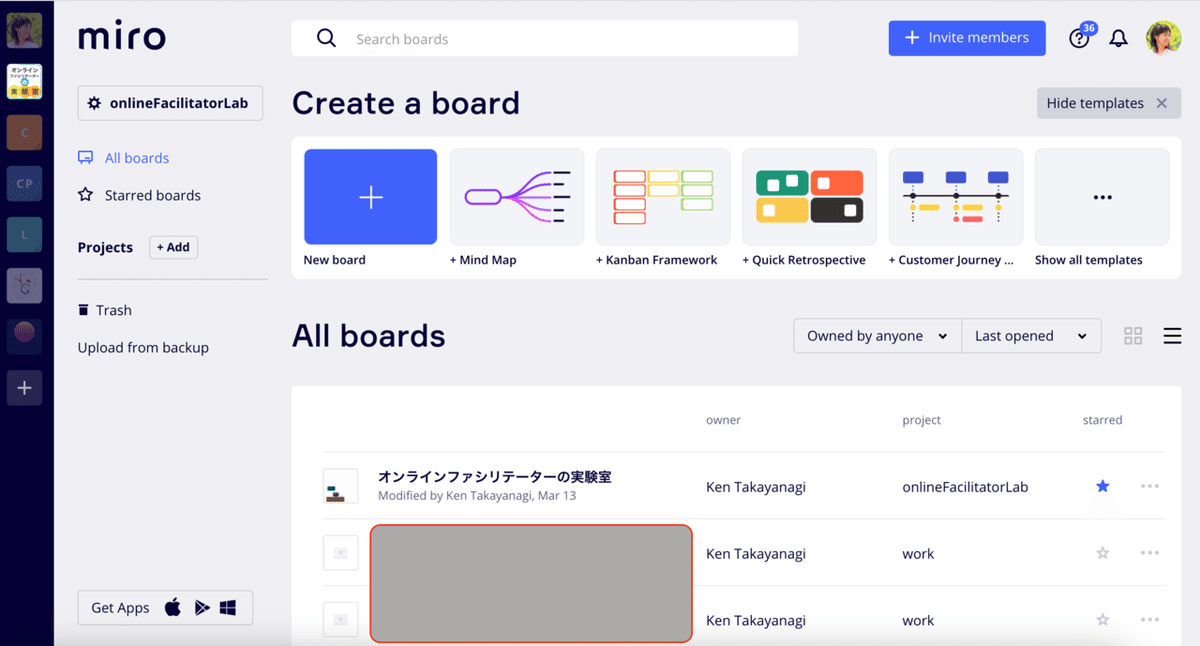The image size is (1200, 646).
Task: Focus the Search boards field
Action: point(545,38)
